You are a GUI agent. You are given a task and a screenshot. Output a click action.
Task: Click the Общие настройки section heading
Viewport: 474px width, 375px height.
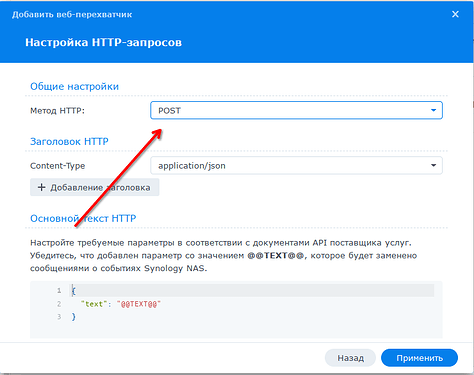pos(74,86)
